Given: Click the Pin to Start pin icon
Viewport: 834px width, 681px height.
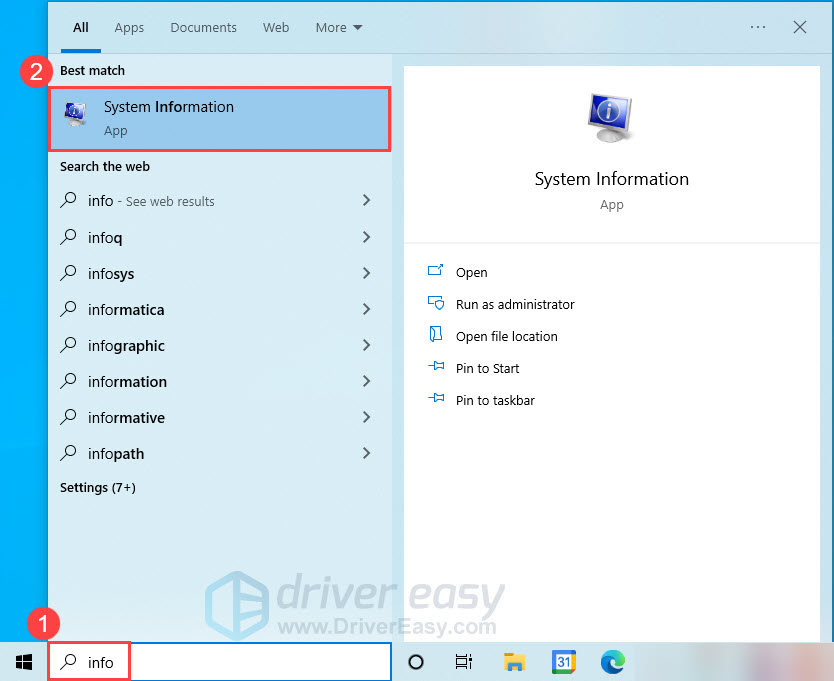Looking at the screenshot, I should click(x=437, y=368).
